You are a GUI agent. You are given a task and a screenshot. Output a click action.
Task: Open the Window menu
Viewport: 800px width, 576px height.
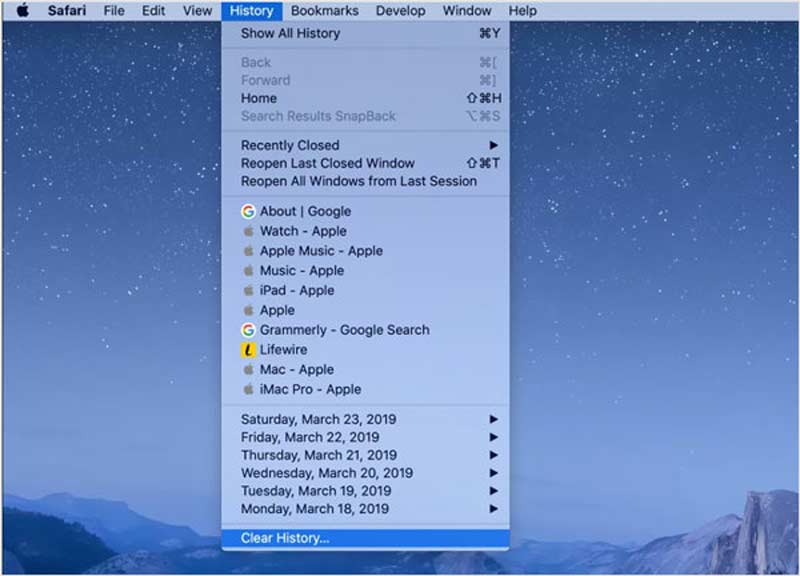click(467, 11)
